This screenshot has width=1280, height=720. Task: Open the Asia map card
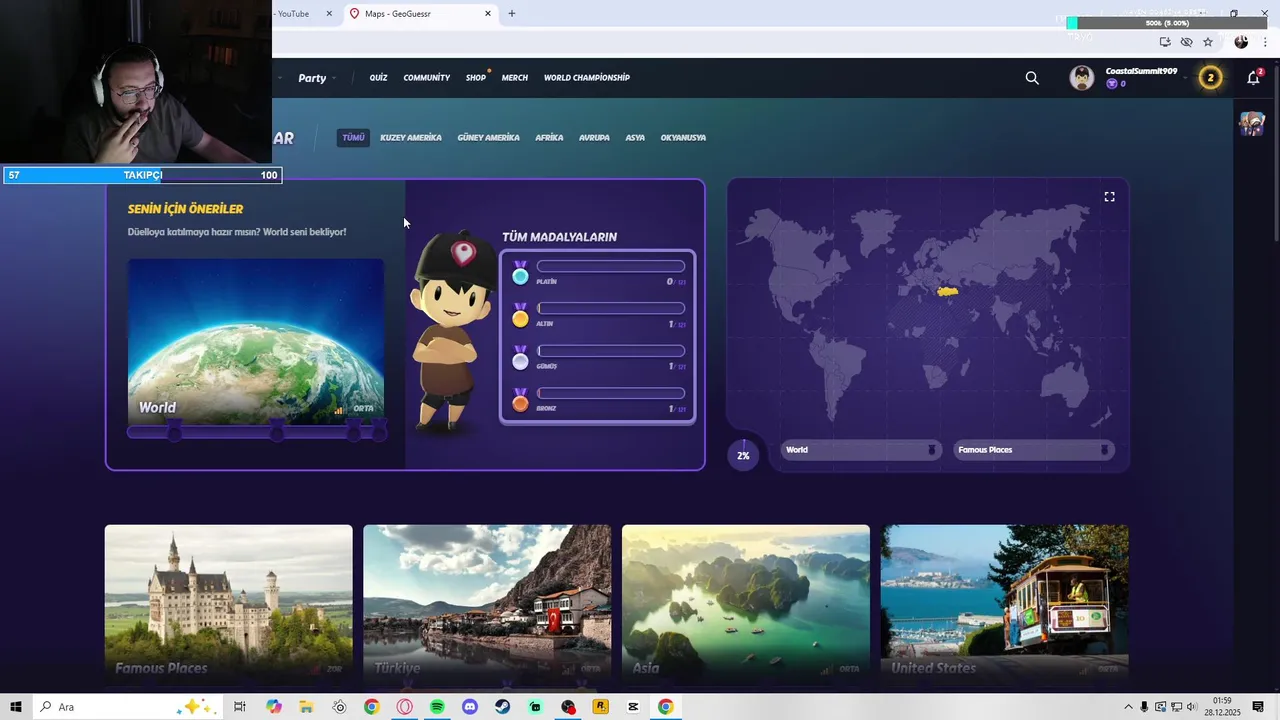[x=746, y=604]
